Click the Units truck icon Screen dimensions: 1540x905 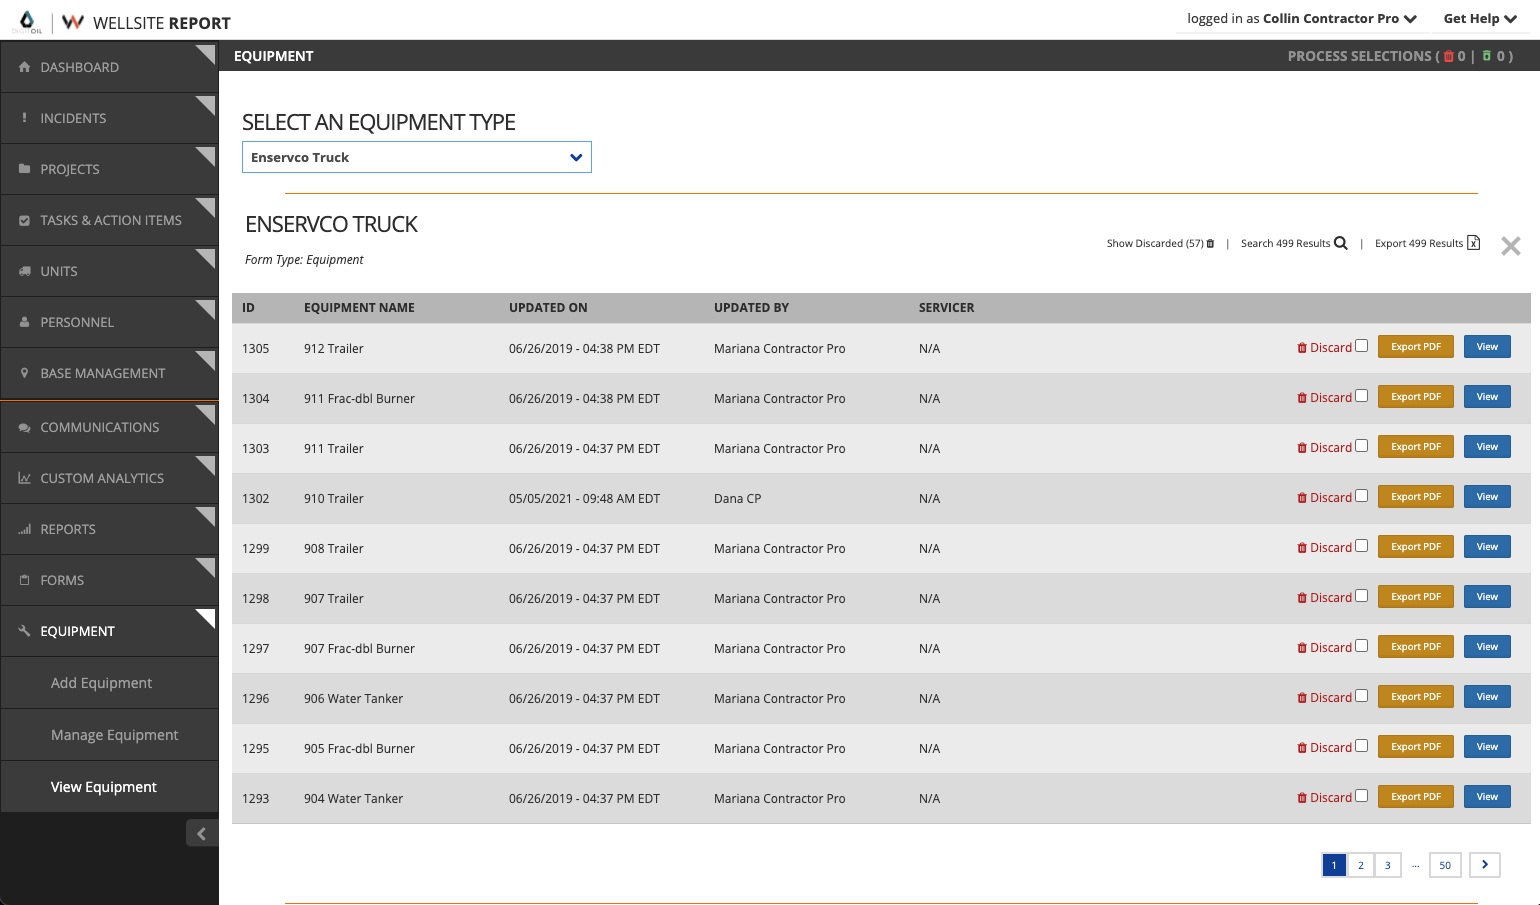(x=24, y=271)
